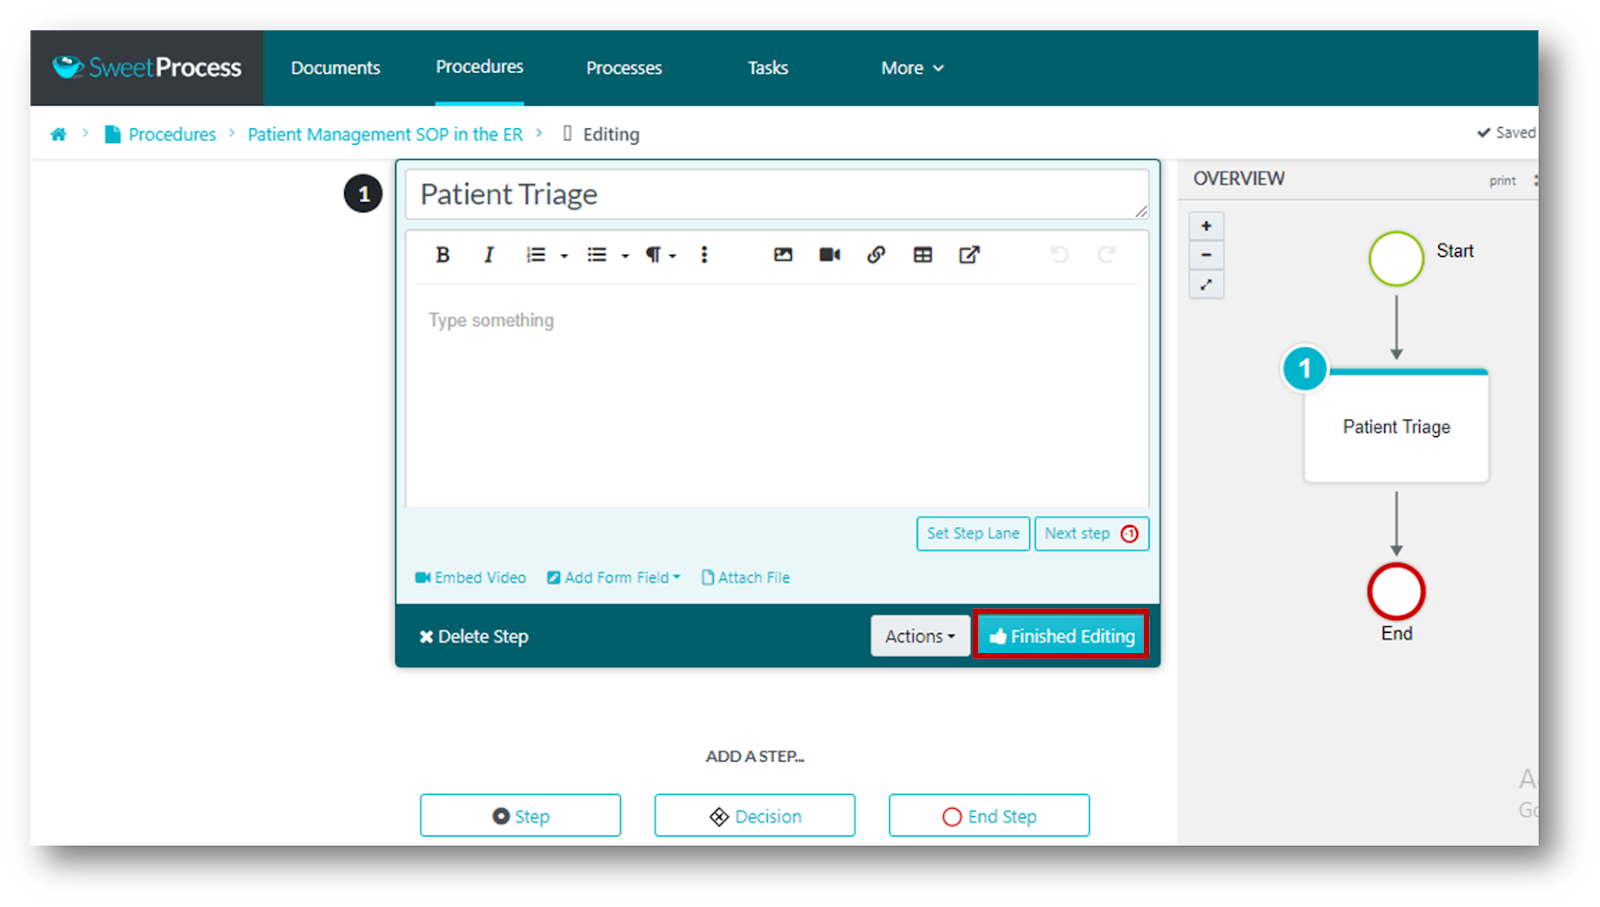The width and height of the screenshot is (1600, 907).
Task: Open the Actions dropdown menu
Action: point(919,636)
